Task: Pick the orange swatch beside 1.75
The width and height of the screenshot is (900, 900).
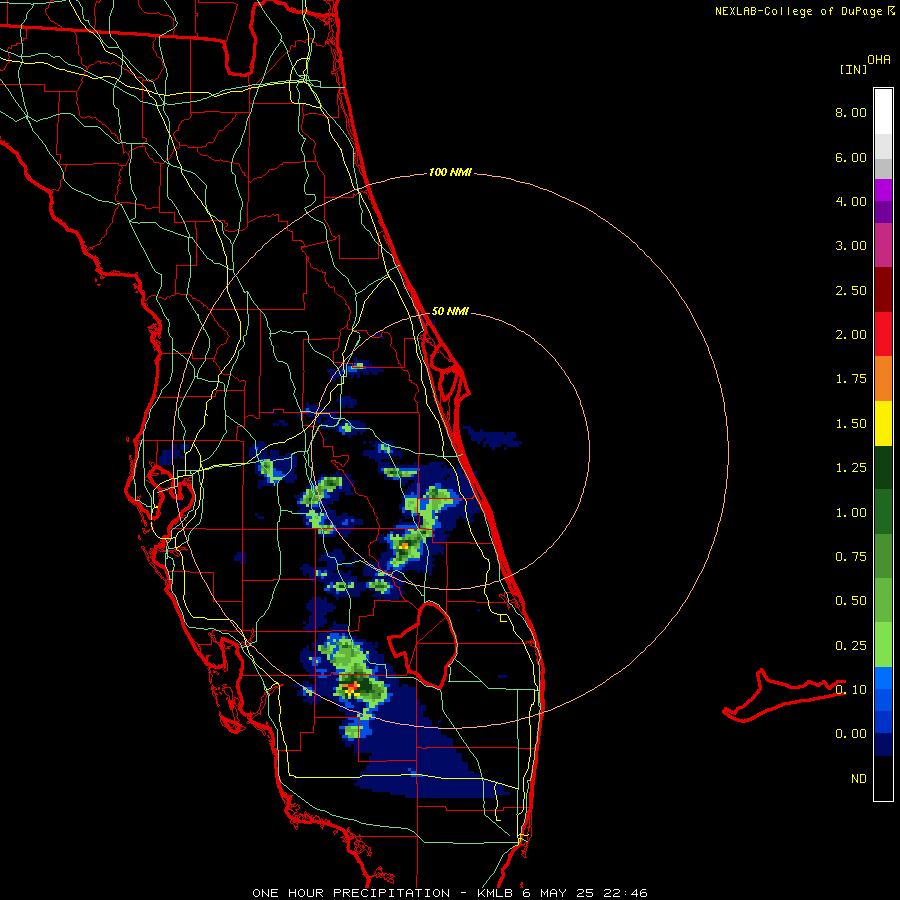Action: (x=883, y=379)
